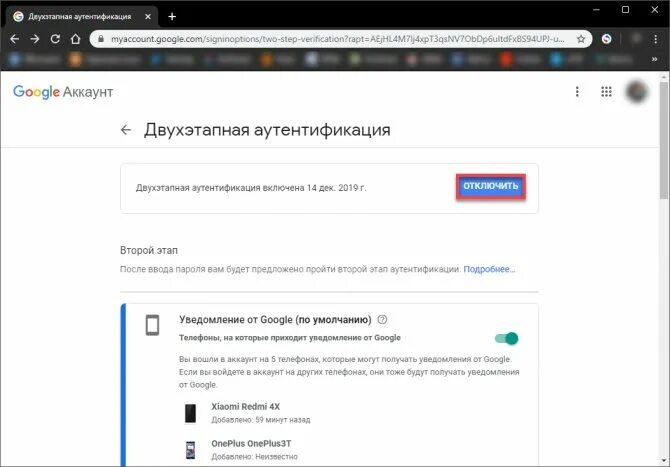Open the Подробнее link

pyautogui.click(x=489, y=269)
